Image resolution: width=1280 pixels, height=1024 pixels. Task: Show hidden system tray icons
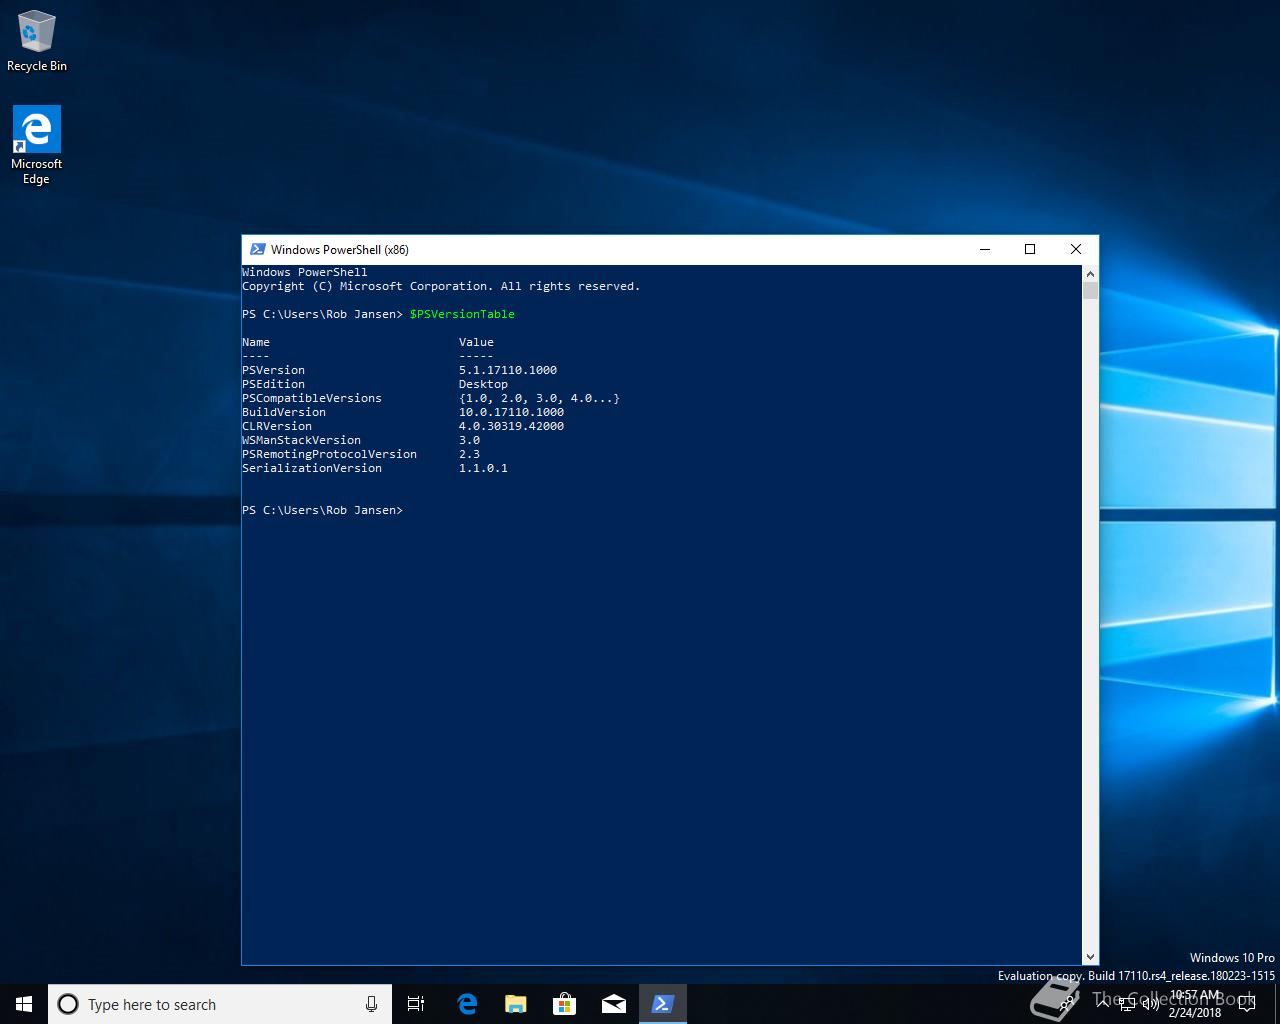(x=1101, y=1004)
